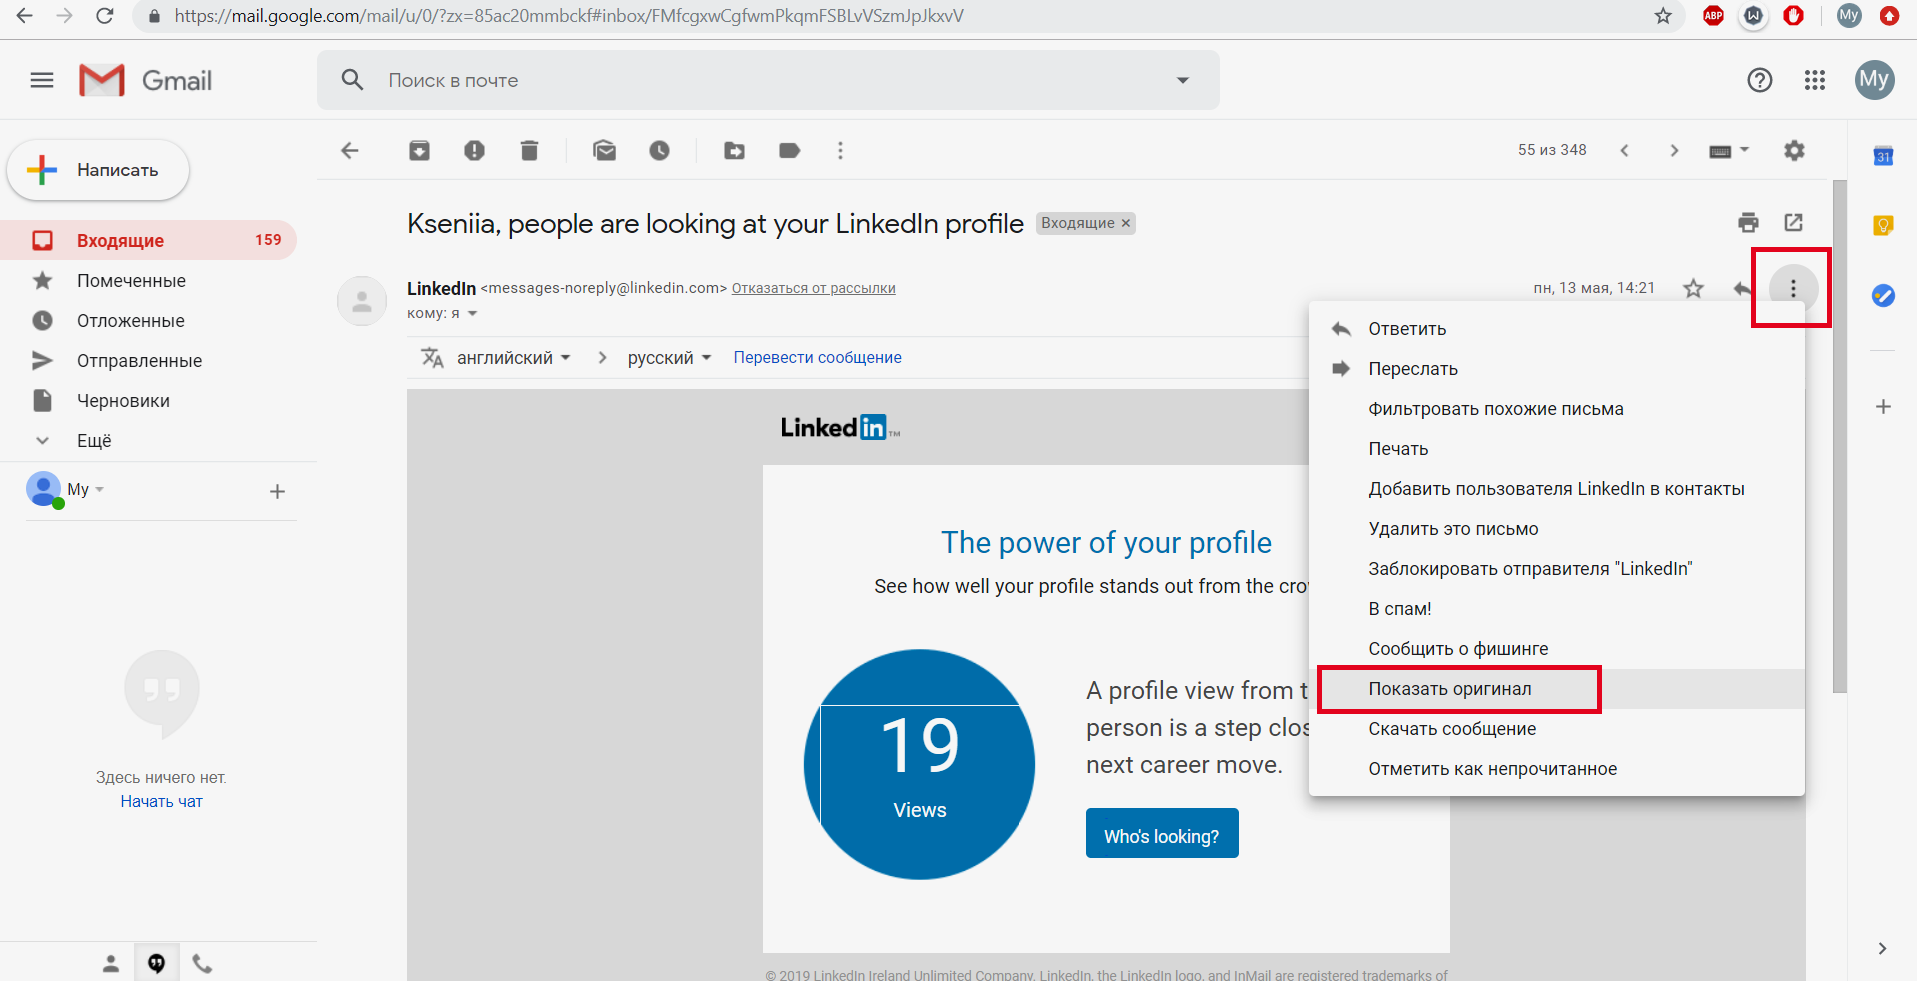This screenshot has width=1917, height=981.
Task: Mark the email as unread icon
Action: click(x=604, y=150)
